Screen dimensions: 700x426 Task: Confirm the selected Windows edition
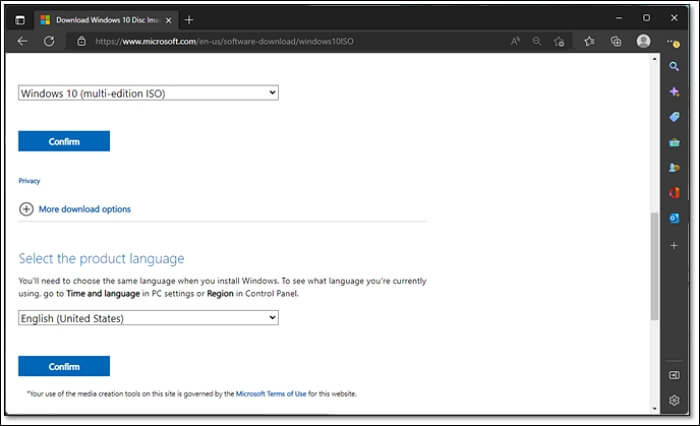pyautogui.click(x=64, y=141)
